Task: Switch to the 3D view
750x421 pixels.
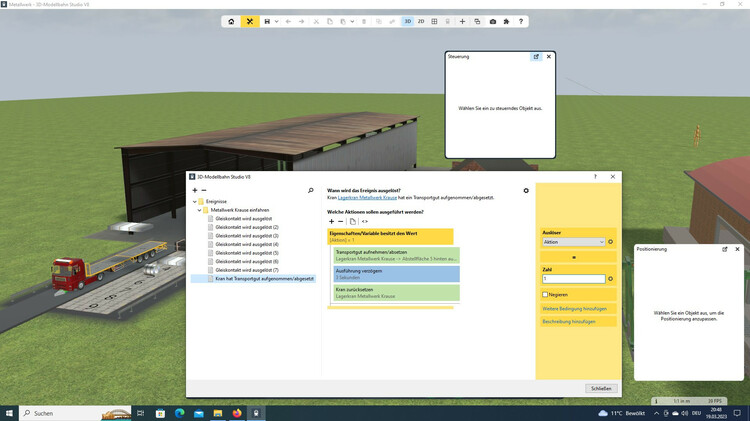Action: (408, 21)
